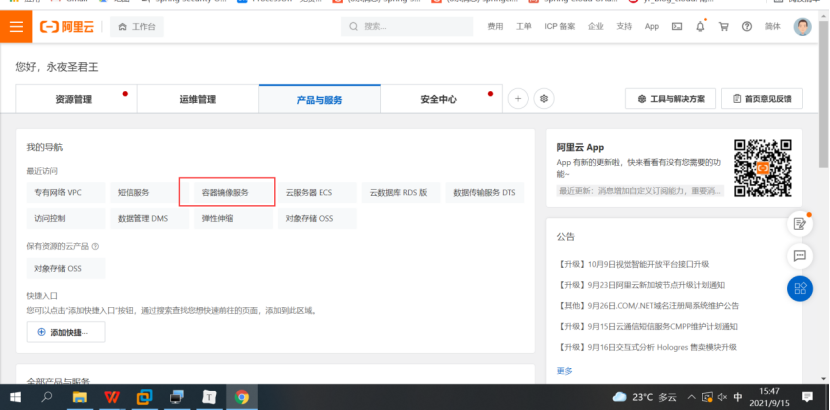
Task: Open 弹性伸缩 shortcut
Action: [233, 218]
